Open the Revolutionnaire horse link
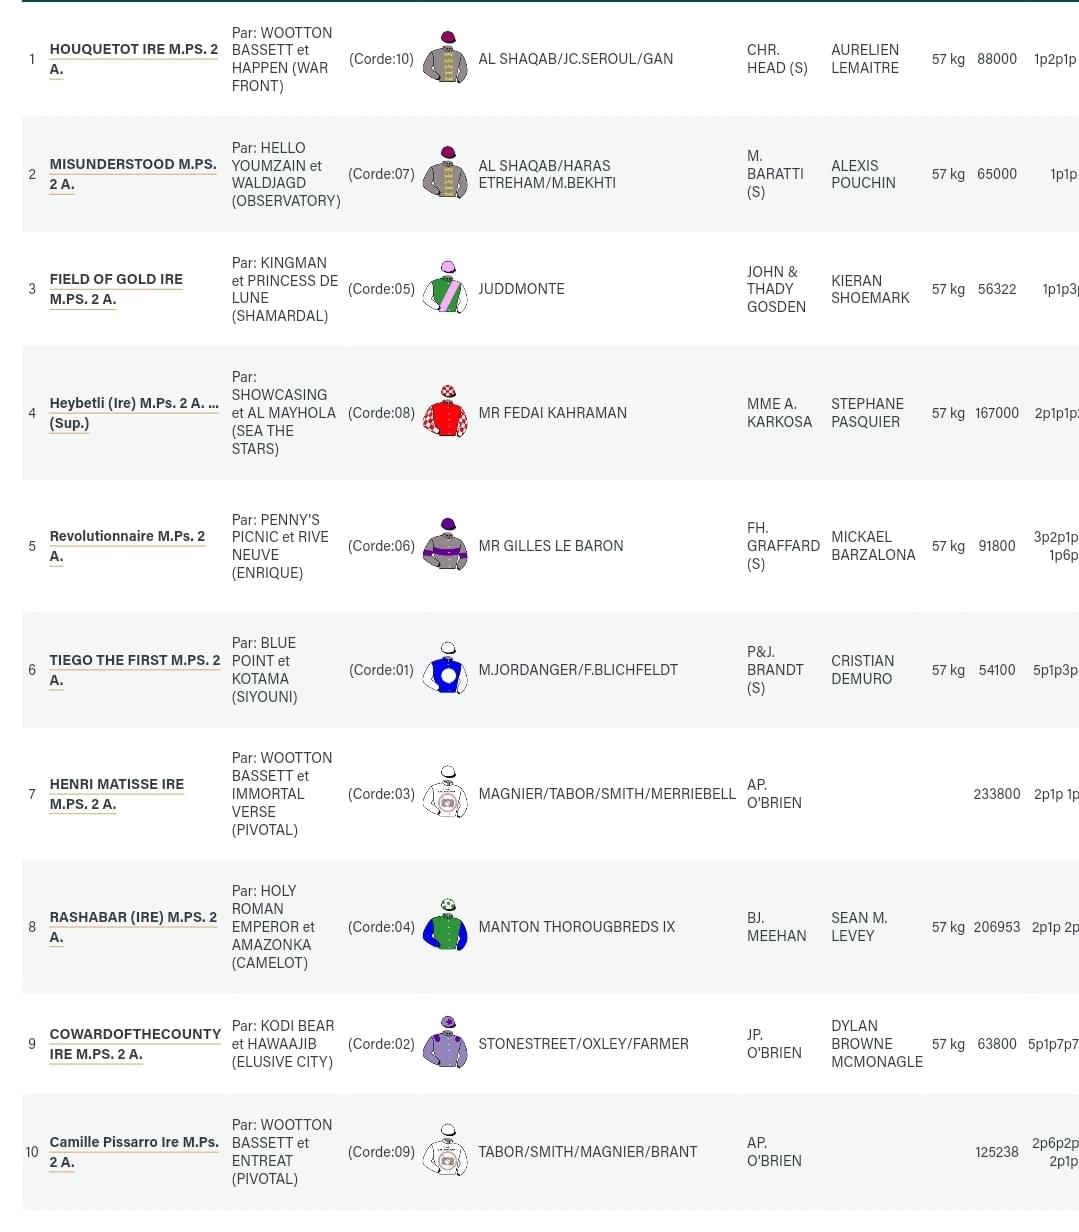1079x1232 pixels. point(127,546)
